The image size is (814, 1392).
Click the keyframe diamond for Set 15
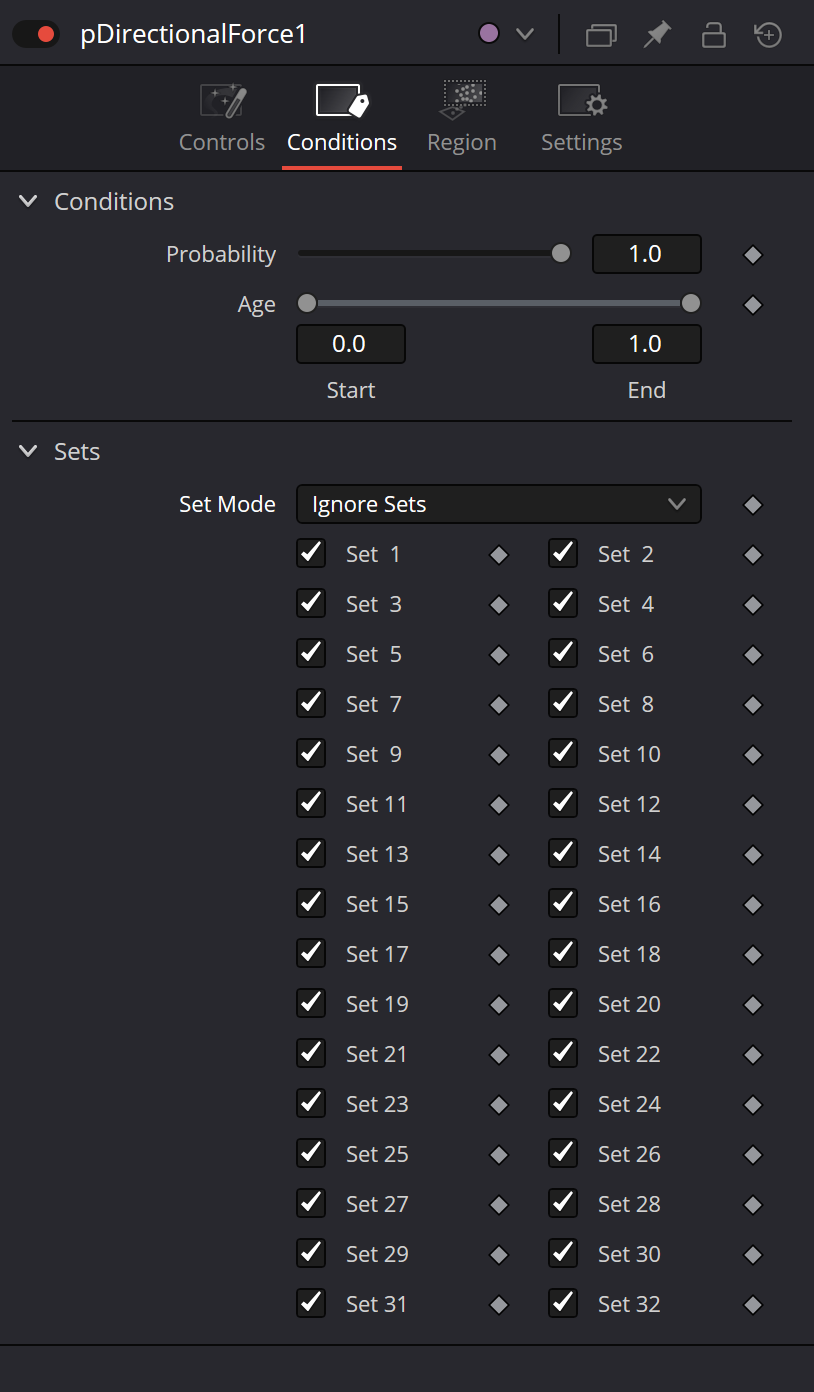(499, 905)
